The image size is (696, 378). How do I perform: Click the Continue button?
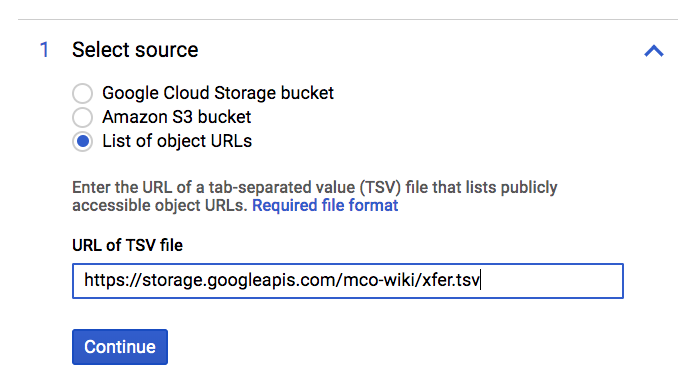[x=120, y=347]
